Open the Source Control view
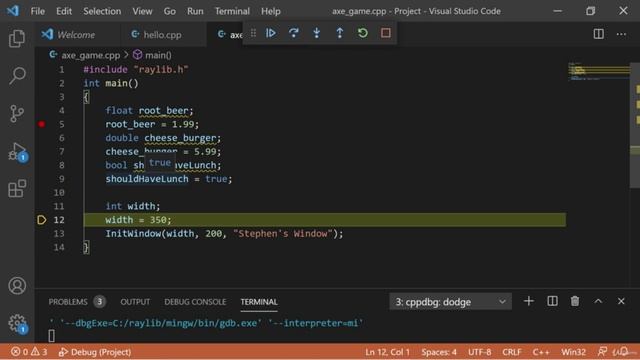The height and width of the screenshot is (360, 640). click(17, 113)
